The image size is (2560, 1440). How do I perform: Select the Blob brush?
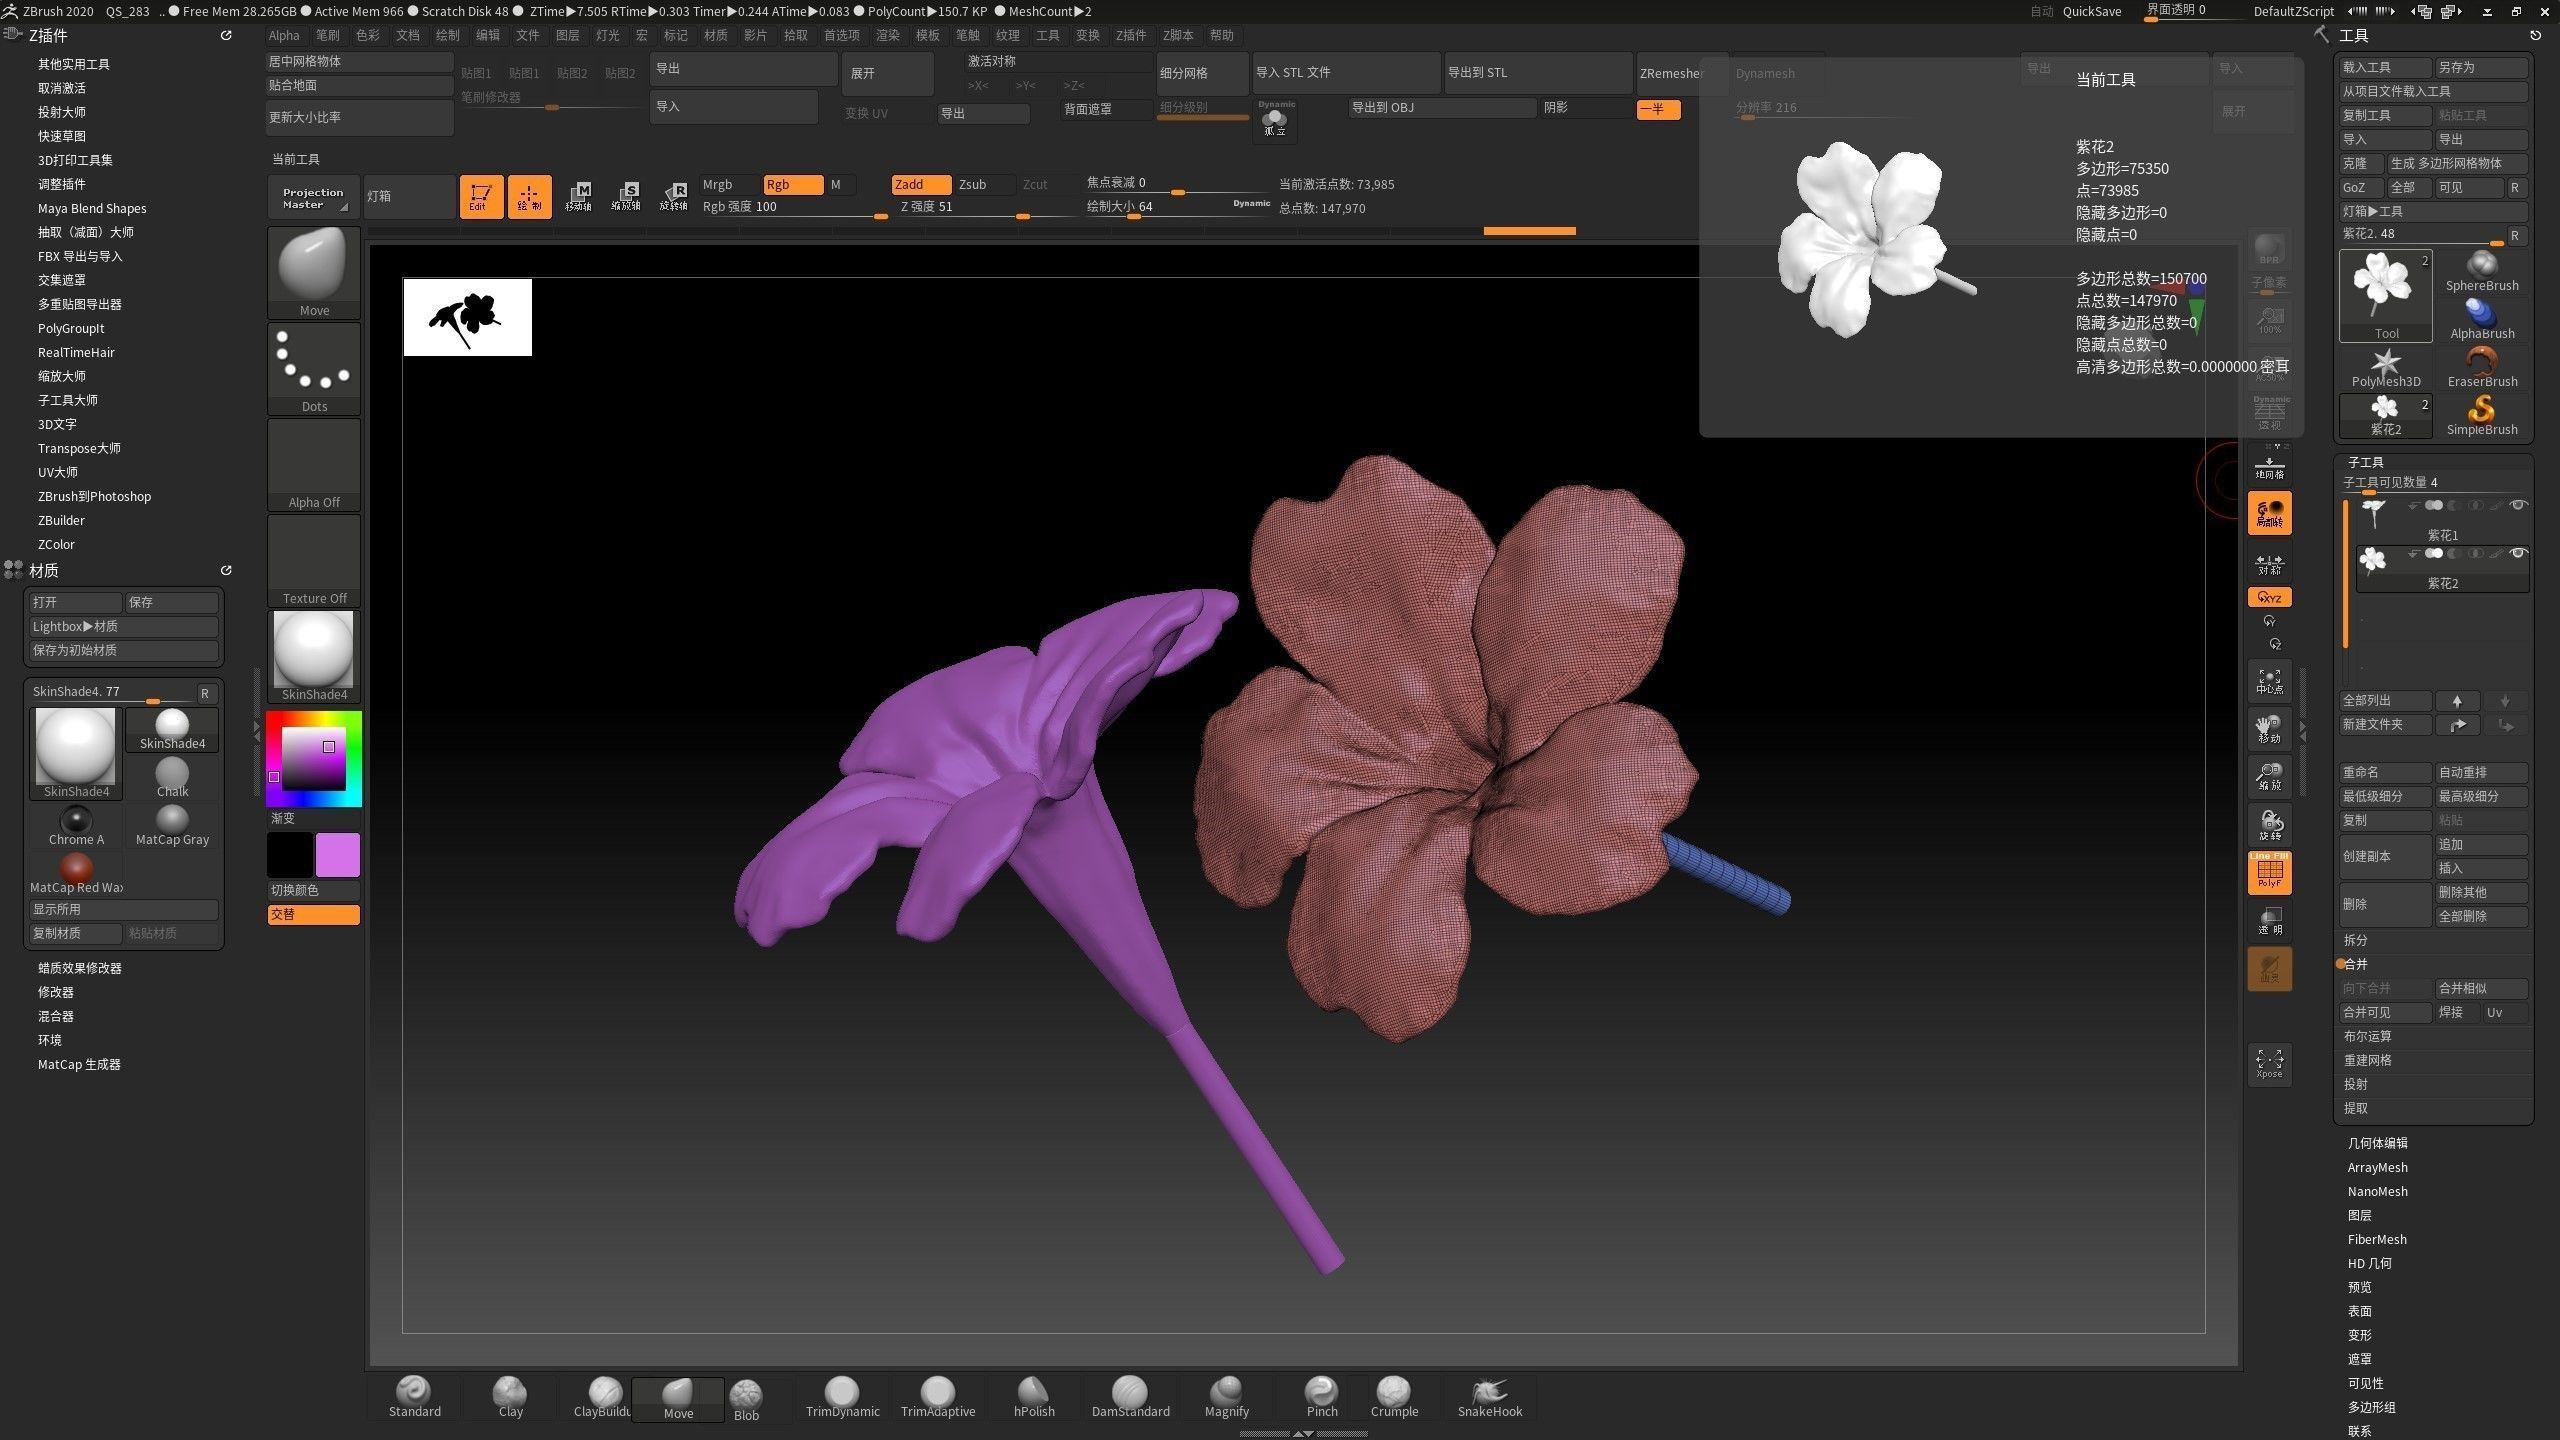[746, 1400]
